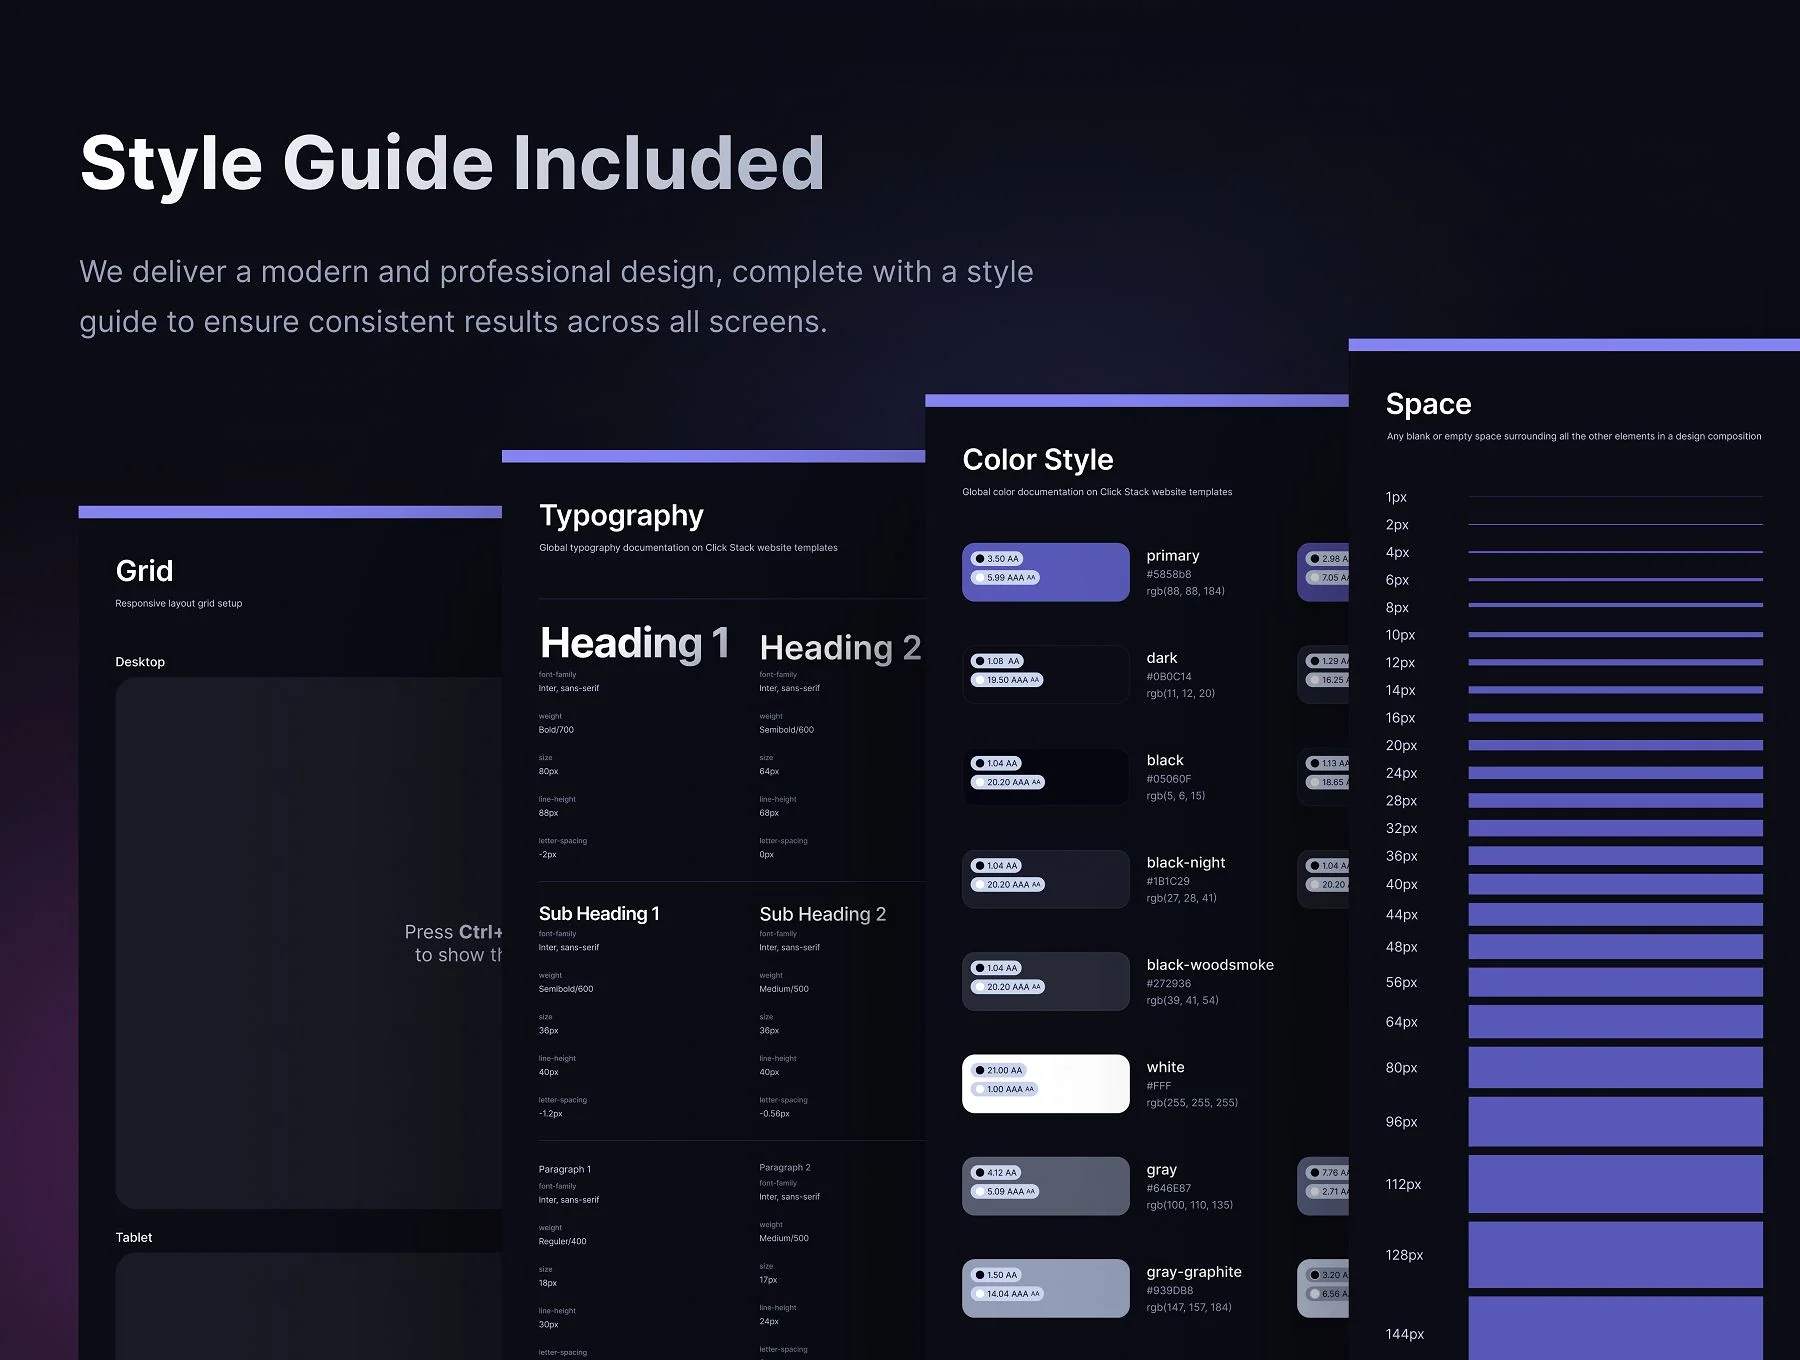Click "21.00 AA" badge on white swatch
Viewport: 1800px width, 1360px height.
click(998, 1070)
